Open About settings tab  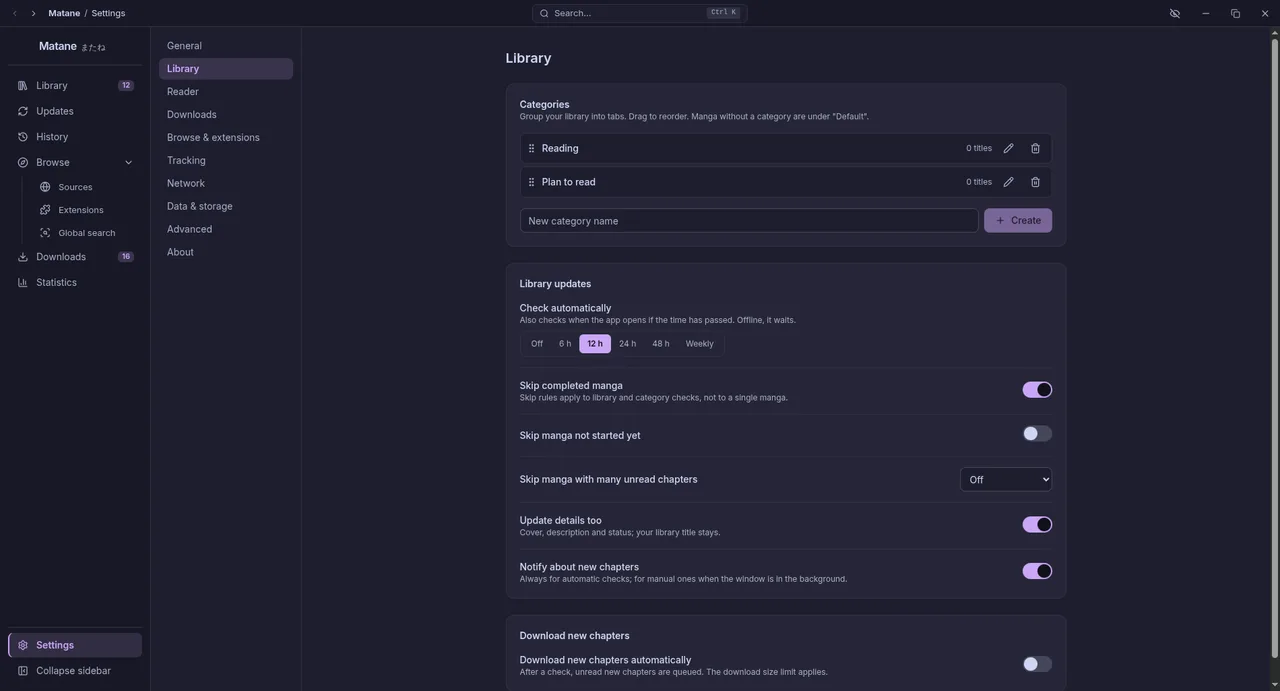point(226,253)
